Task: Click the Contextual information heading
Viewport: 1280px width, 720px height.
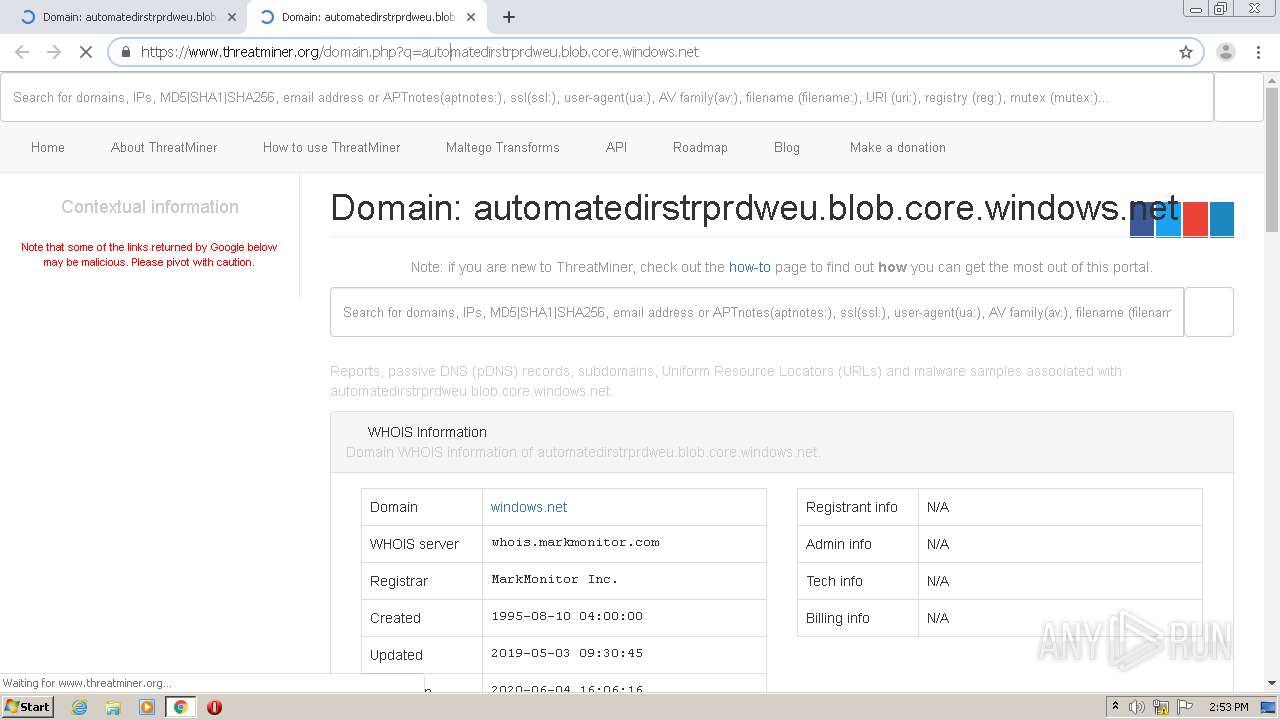Action: click(150, 207)
